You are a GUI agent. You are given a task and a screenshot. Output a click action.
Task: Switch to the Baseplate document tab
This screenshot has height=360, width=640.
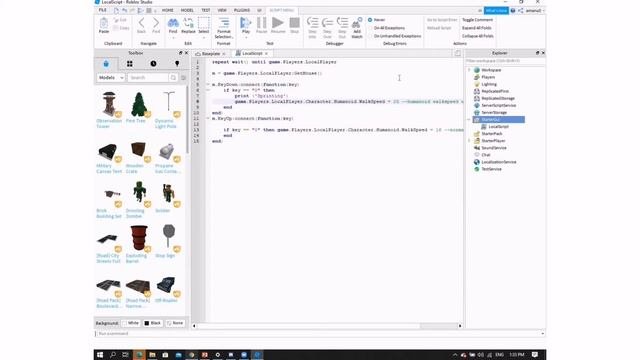pos(211,53)
